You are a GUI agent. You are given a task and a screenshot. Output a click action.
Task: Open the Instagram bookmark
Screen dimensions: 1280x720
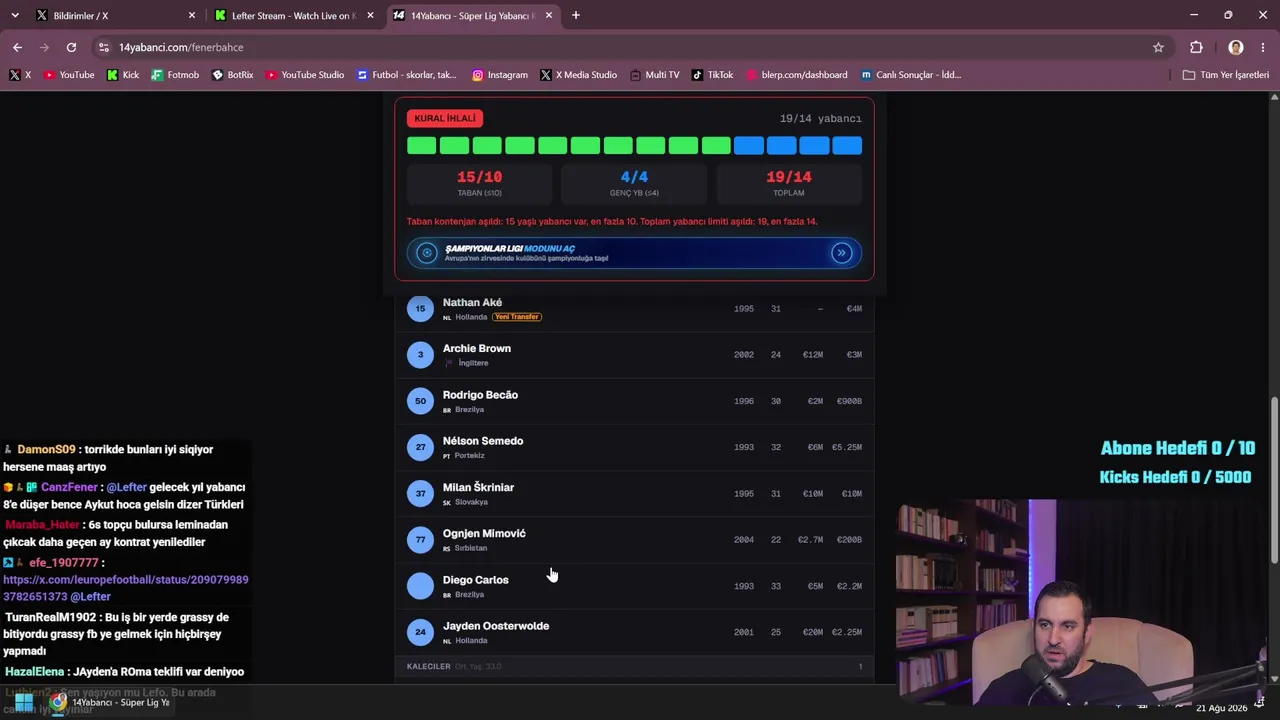coord(500,75)
